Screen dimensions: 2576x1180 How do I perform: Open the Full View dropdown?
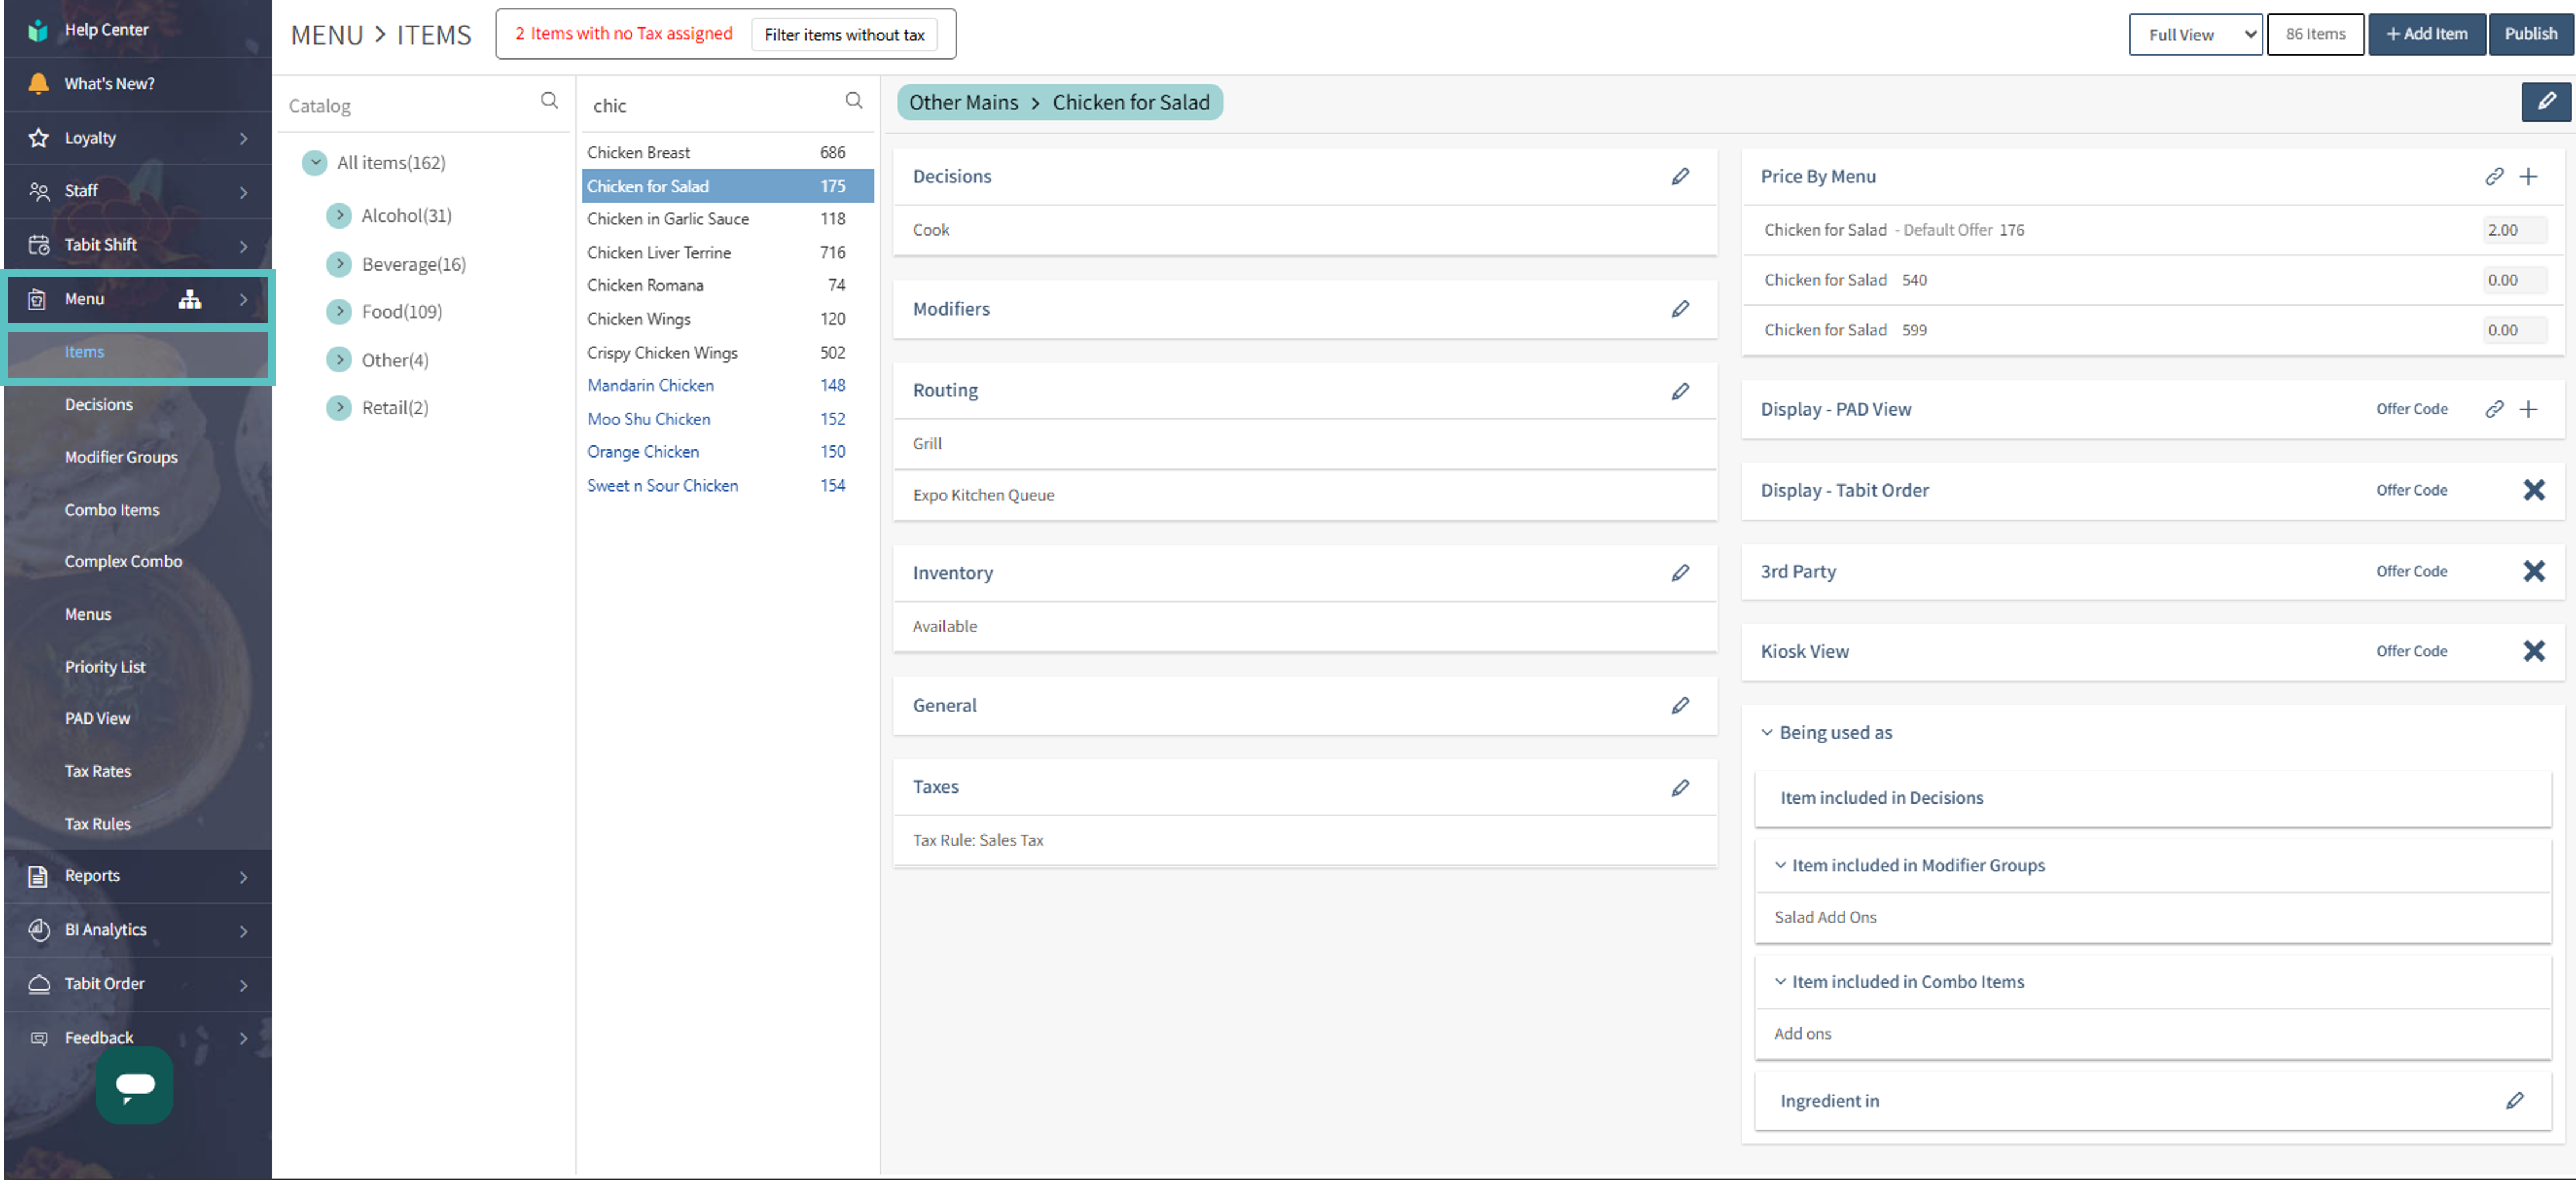[2195, 34]
